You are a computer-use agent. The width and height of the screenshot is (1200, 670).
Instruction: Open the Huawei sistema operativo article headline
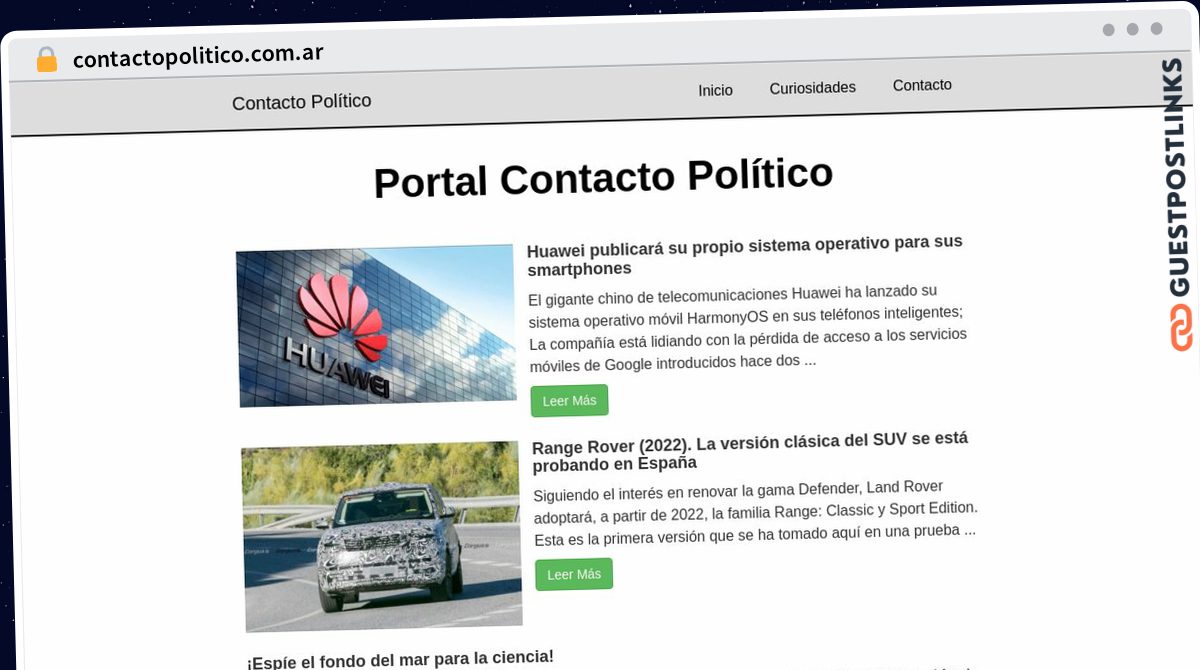coord(745,256)
